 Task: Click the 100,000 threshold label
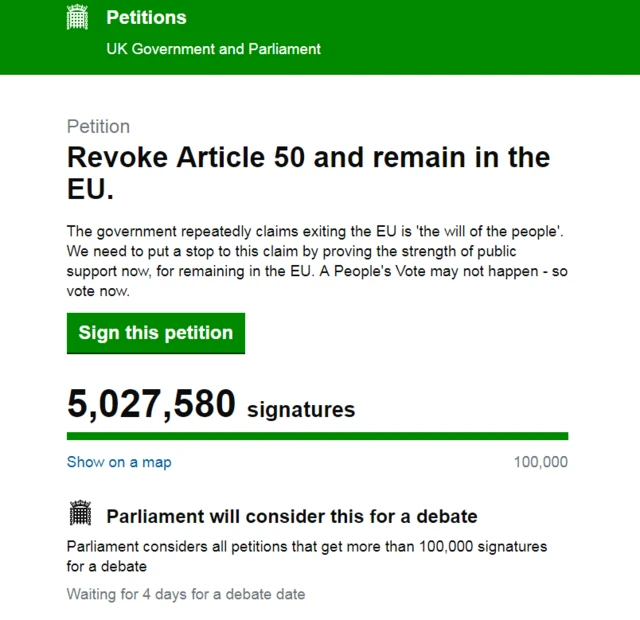coord(541,462)
